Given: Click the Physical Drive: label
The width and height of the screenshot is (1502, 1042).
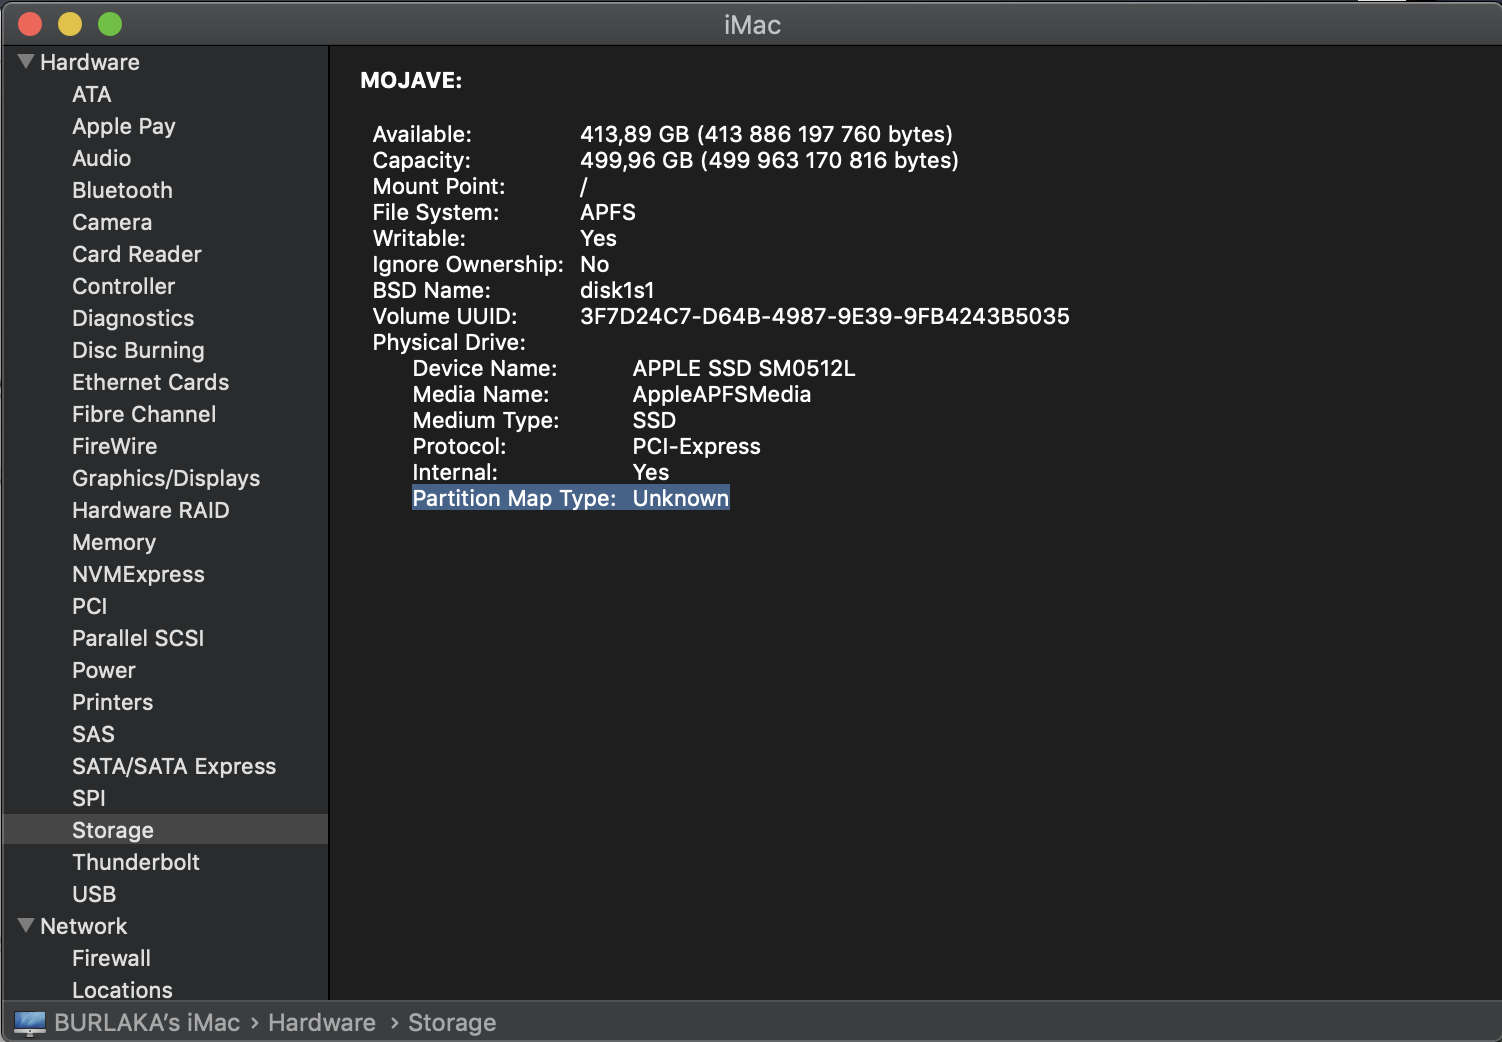Looking at the screenshot, I should pyautogui.click(x=449, y=342).
